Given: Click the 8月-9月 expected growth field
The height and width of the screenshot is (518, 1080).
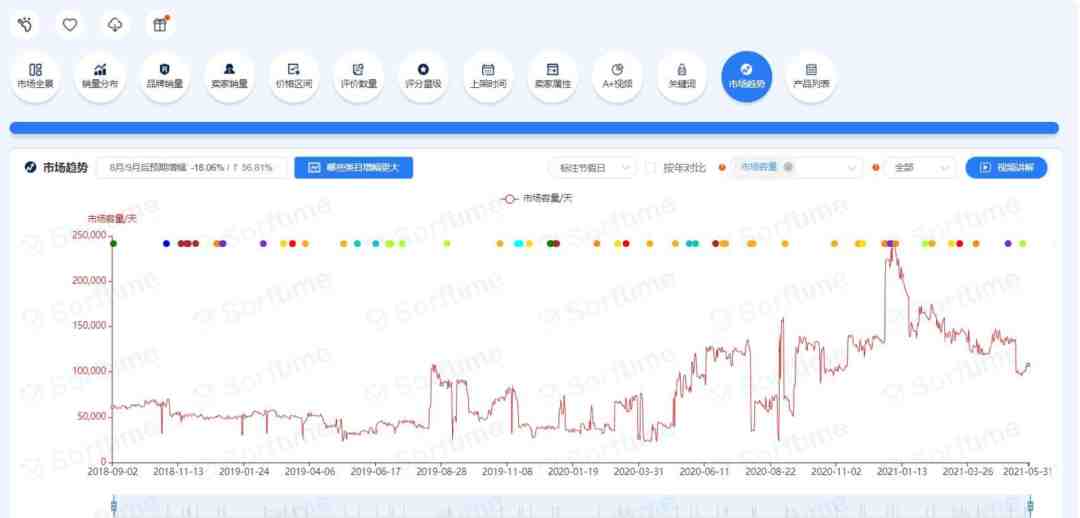Looking at the screenshot, I should (x=191, y=167).
